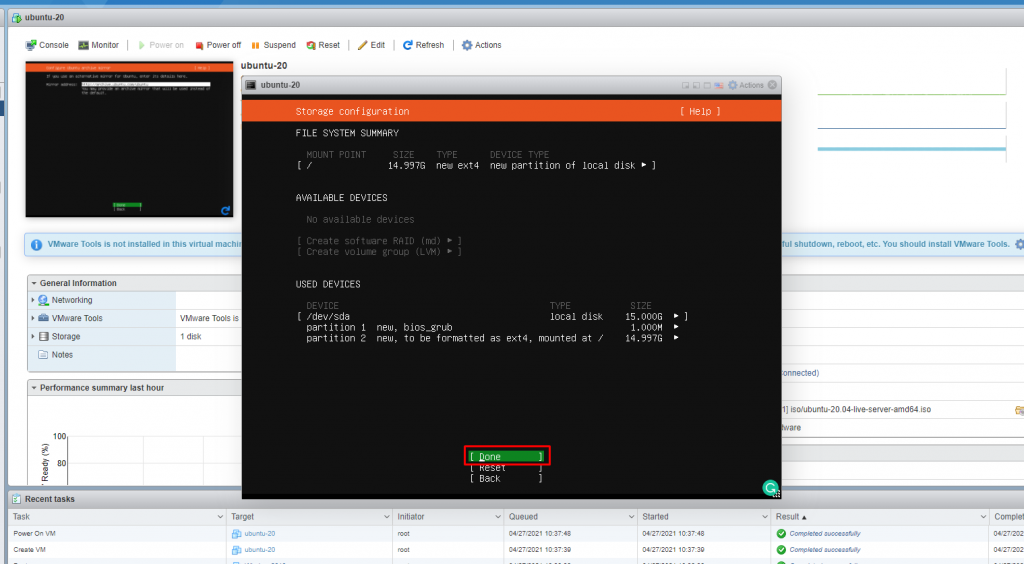The image size is (1024, 564).
Task: Click the ubuntu-20 link for Power On VM task
Action: pyautogui.click(x=259, y=533)
